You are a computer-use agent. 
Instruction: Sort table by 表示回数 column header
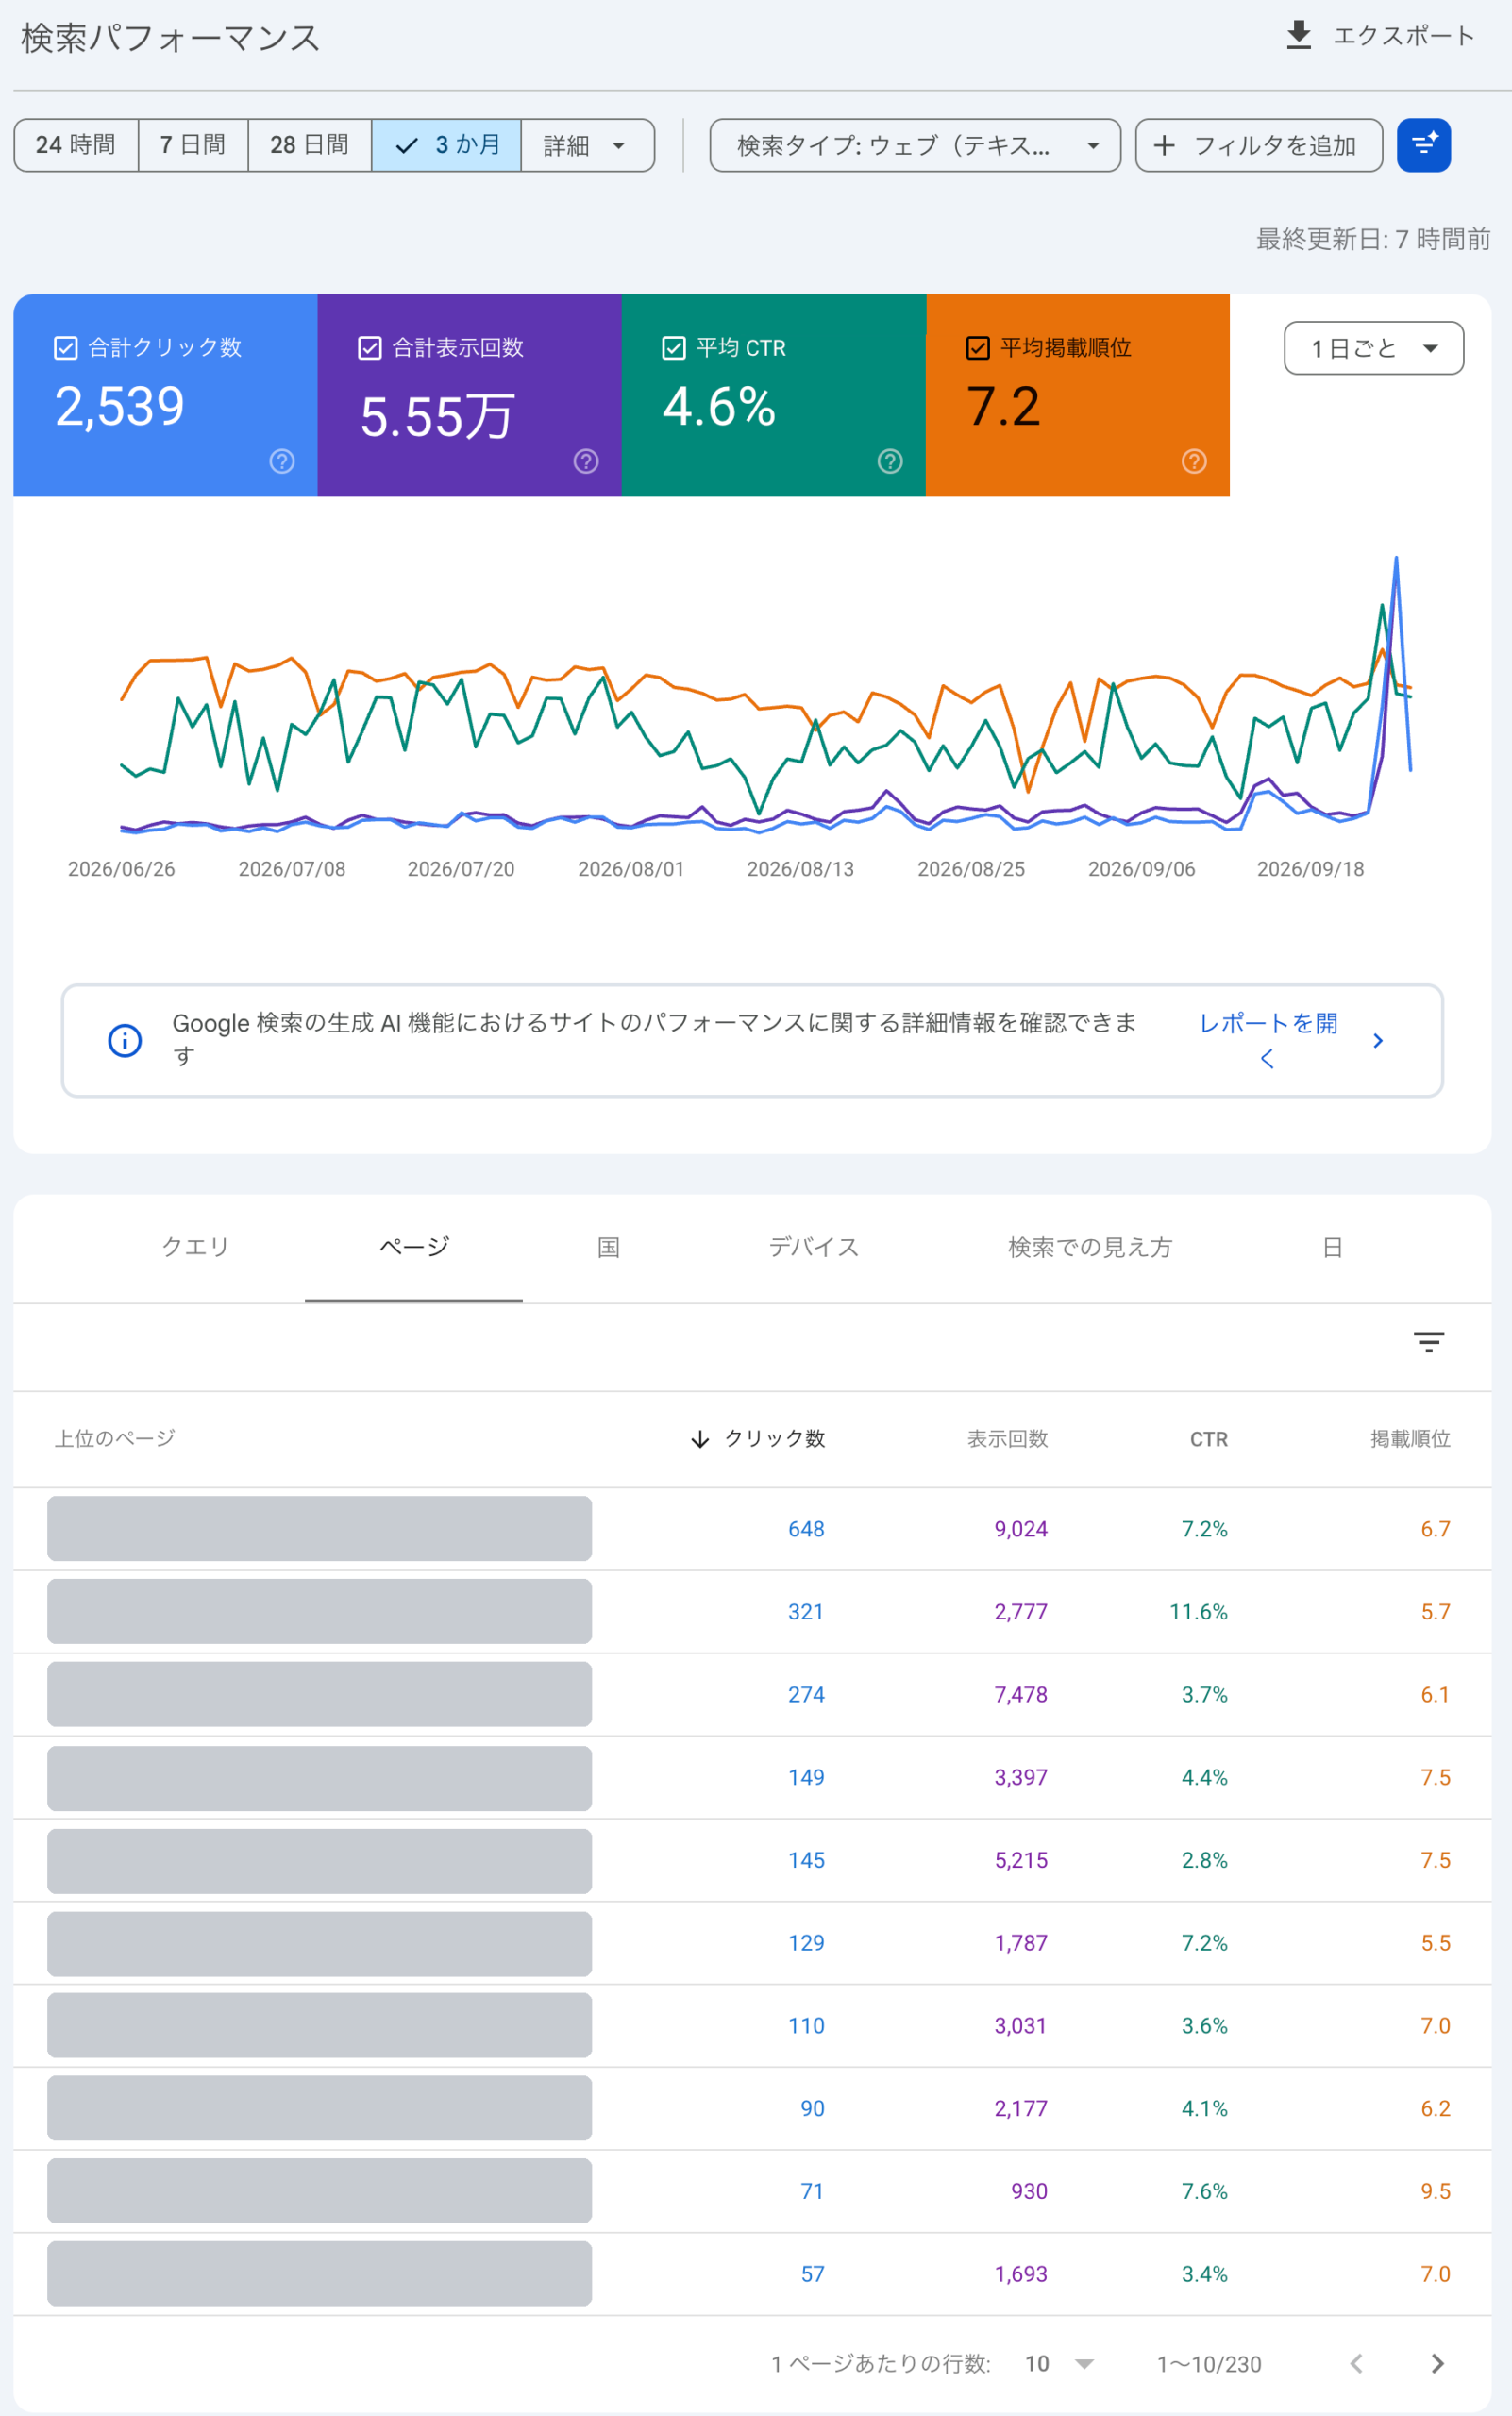coord(1007,1438)
